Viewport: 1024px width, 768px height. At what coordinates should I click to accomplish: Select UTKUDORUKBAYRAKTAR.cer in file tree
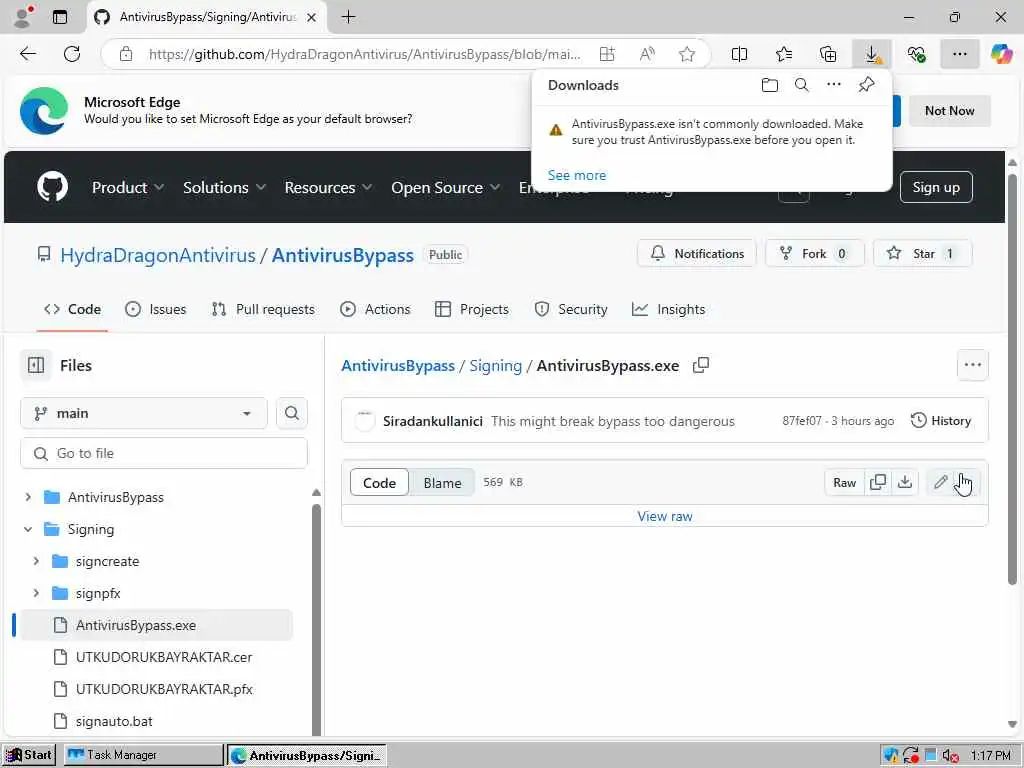(x=164, y=658)
